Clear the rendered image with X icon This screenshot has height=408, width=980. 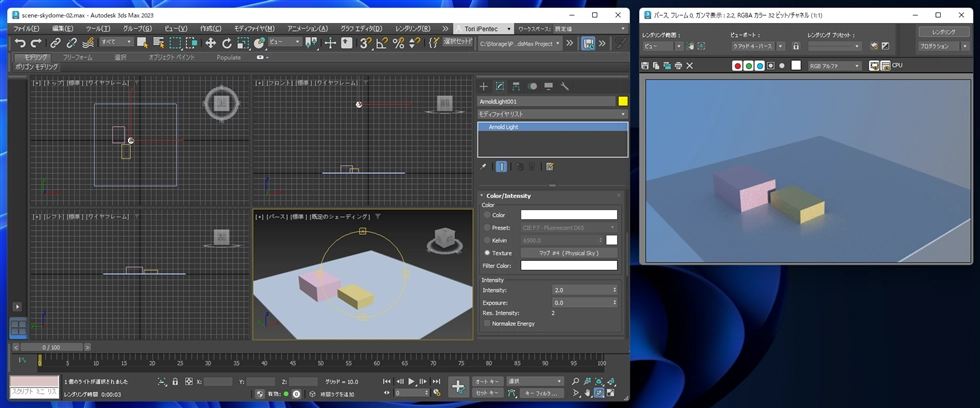pyautogui.click(x=690, y=66)
